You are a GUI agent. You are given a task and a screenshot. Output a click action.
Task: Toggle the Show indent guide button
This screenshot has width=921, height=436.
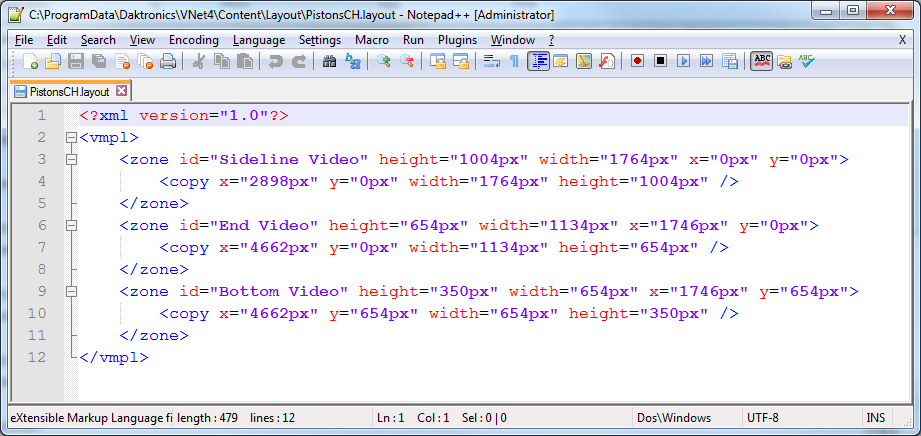click(x=539, y=62)
